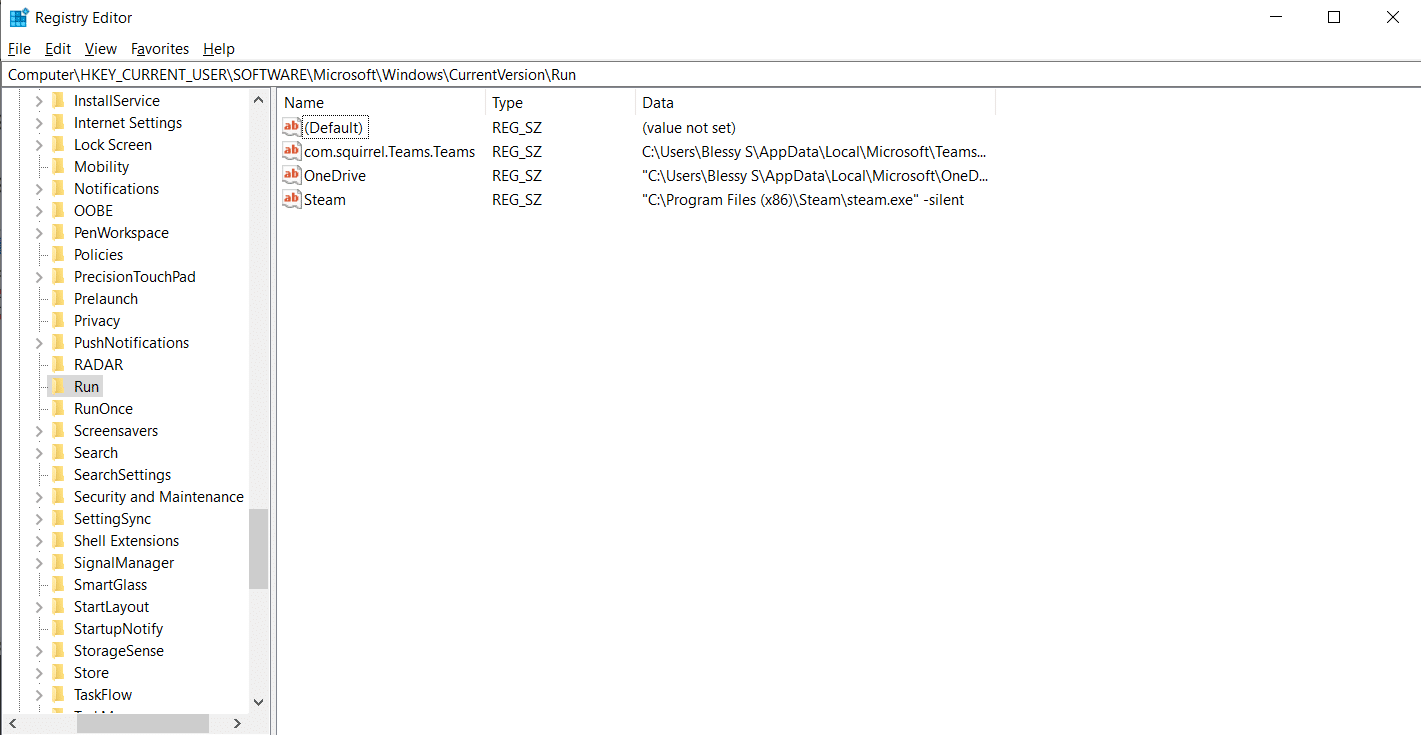Select the Steam value name
1421x735 pixels.
tap(325, 200)
